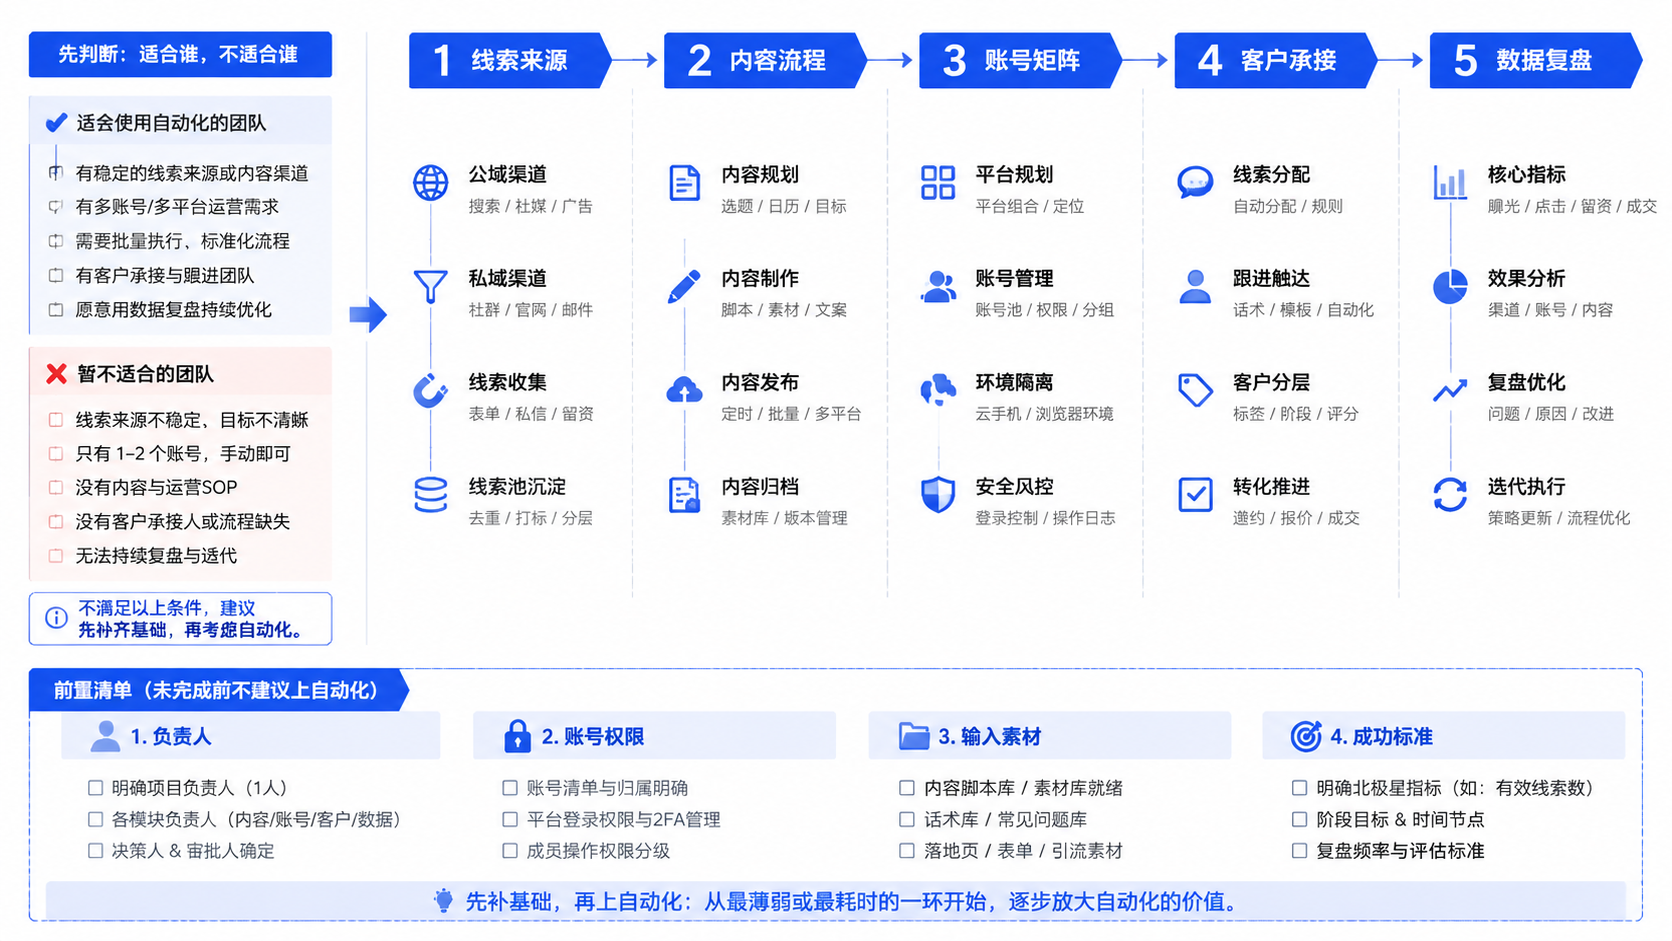Click the blue checkmark next to 适合使用自动化的团队
This screenshot has height=941, width=1672.
pyautogui.click(x=56, y=123)
